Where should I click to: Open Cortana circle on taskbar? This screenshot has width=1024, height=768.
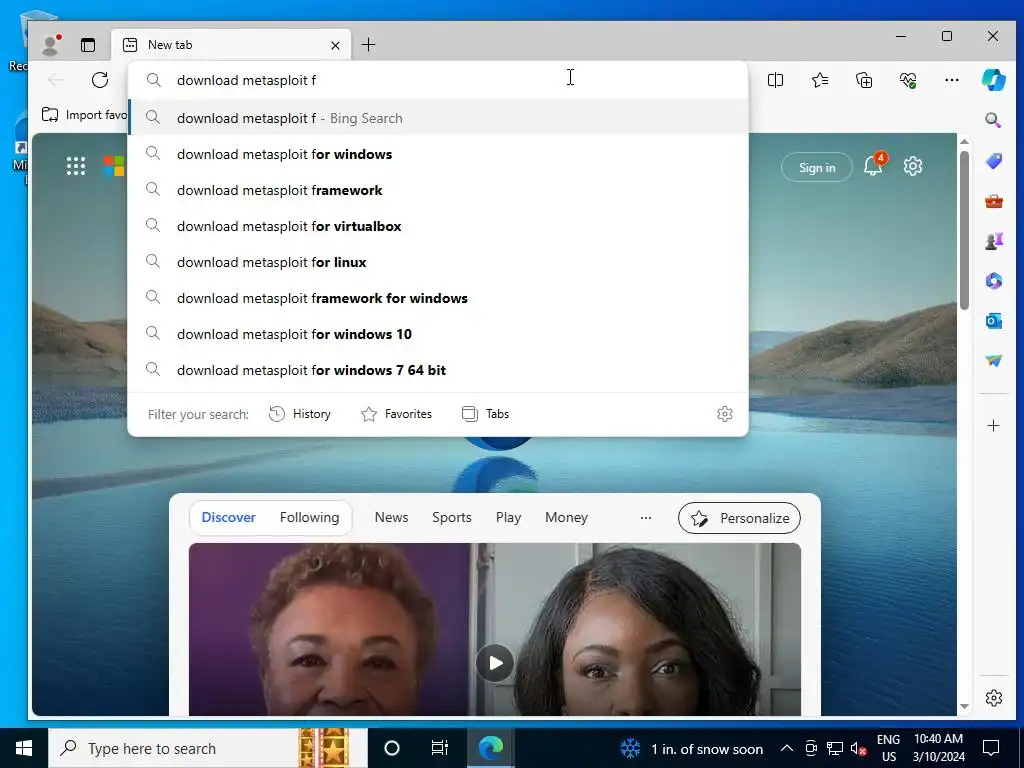click(x=392, y=748)
